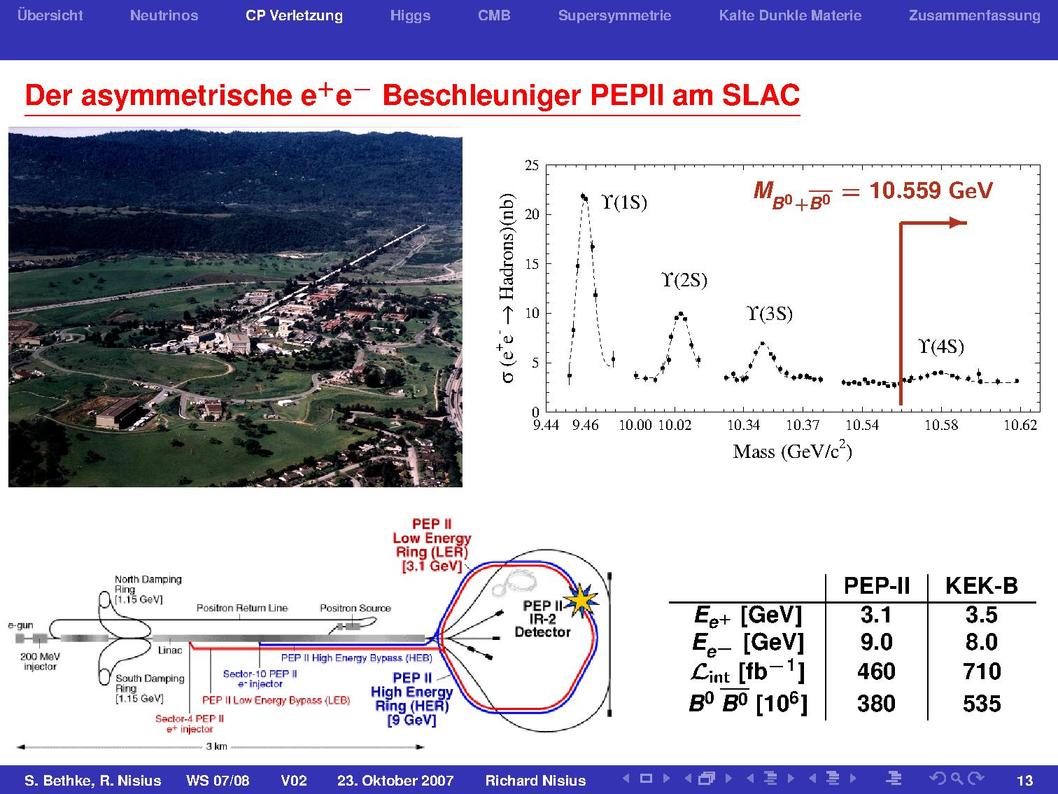Click the aerial photo of SLAC
The image size is (1058, 794).
[x=235, y=307]
